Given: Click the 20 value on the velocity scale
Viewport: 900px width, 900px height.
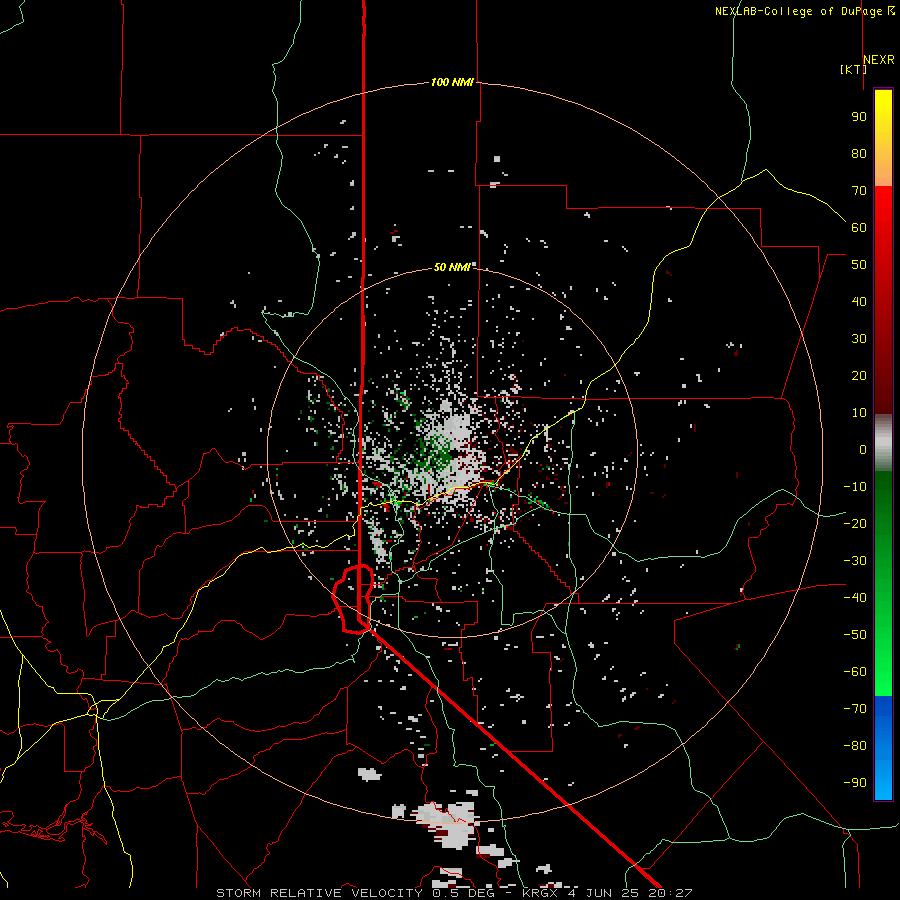Looking at the screenshot, I should point(859,376).
